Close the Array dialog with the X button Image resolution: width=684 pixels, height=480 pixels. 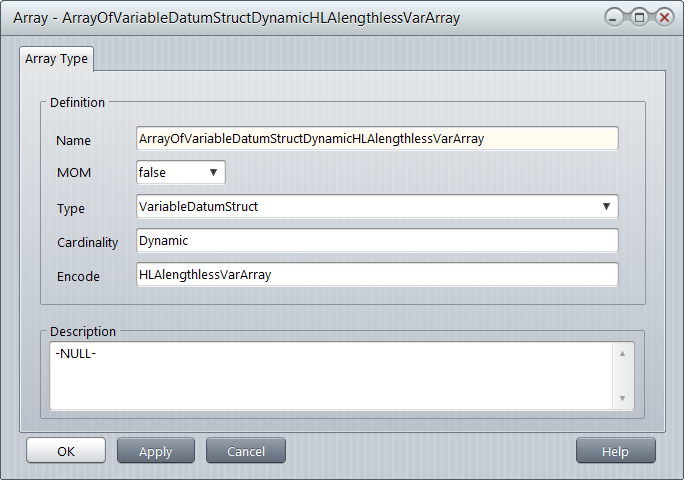click(x=663, y=18)
